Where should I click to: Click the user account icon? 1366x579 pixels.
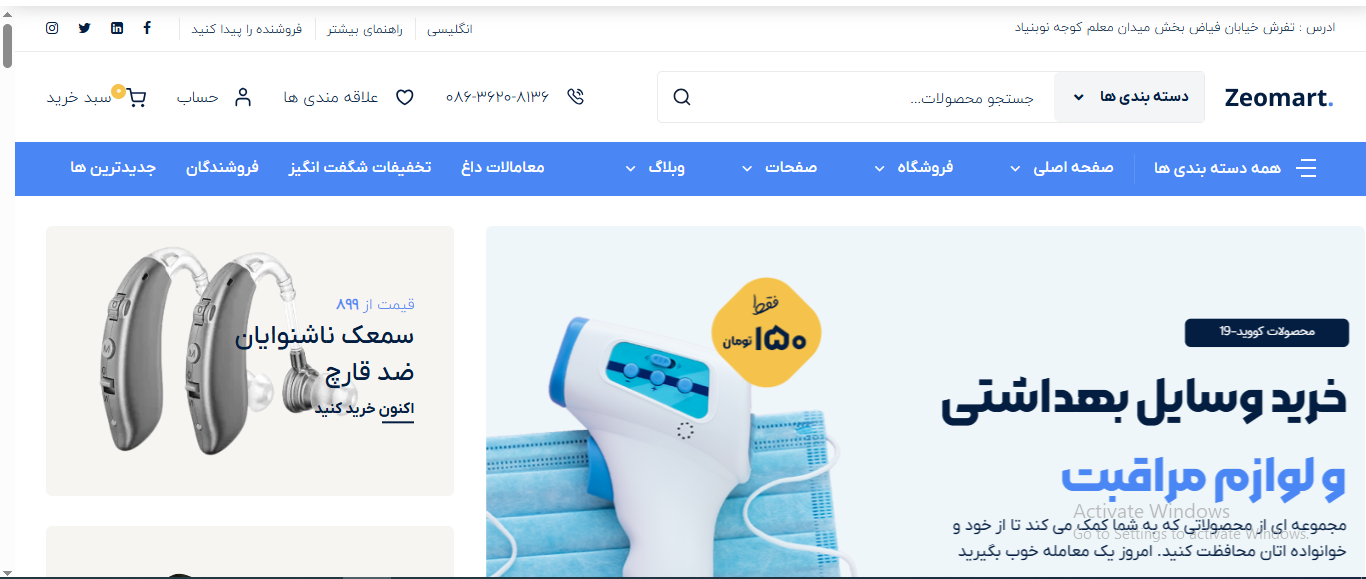(243, 97)
